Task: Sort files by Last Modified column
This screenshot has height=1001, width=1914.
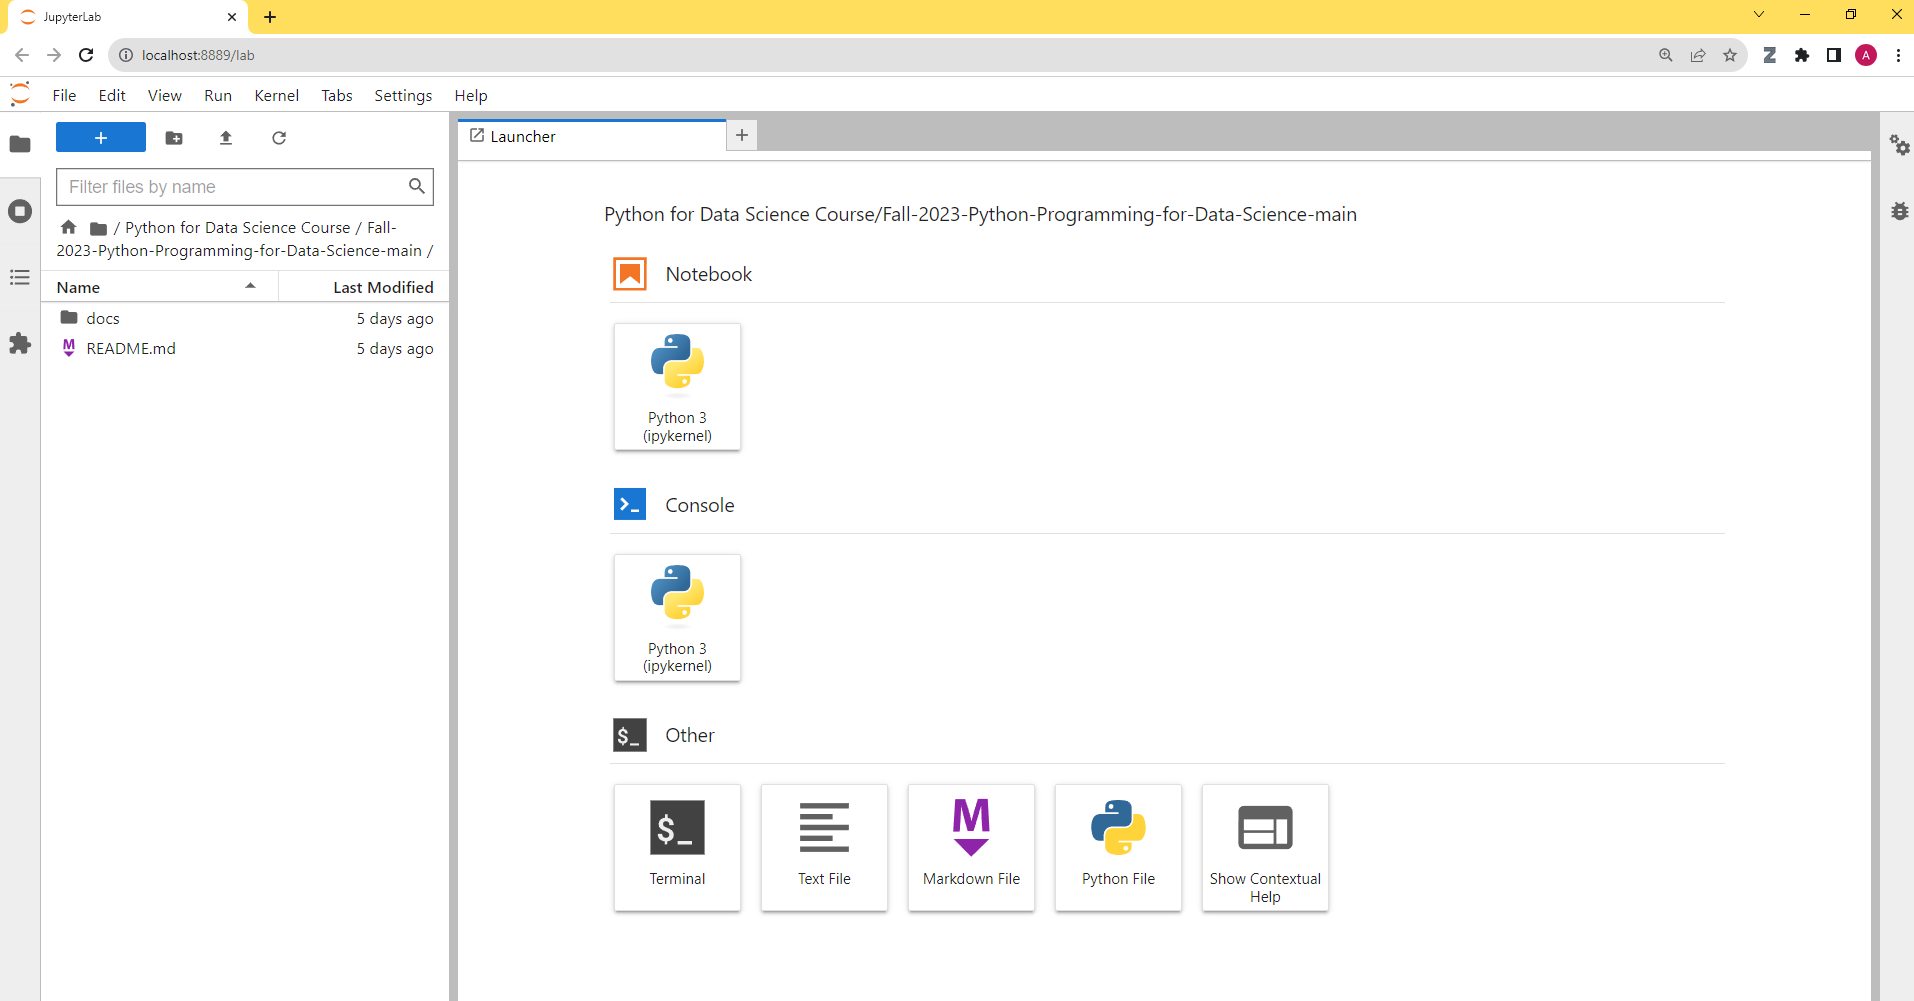Action: (364, 287)
